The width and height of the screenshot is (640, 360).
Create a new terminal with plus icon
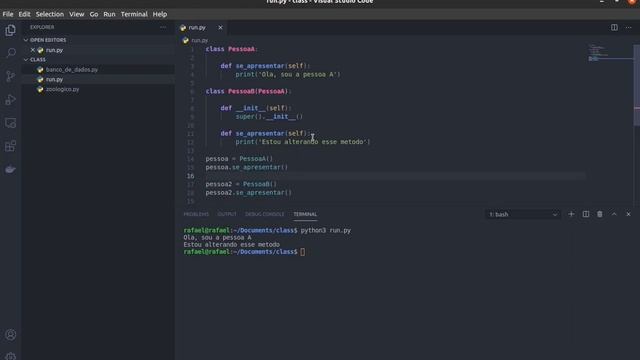[571, 214]
